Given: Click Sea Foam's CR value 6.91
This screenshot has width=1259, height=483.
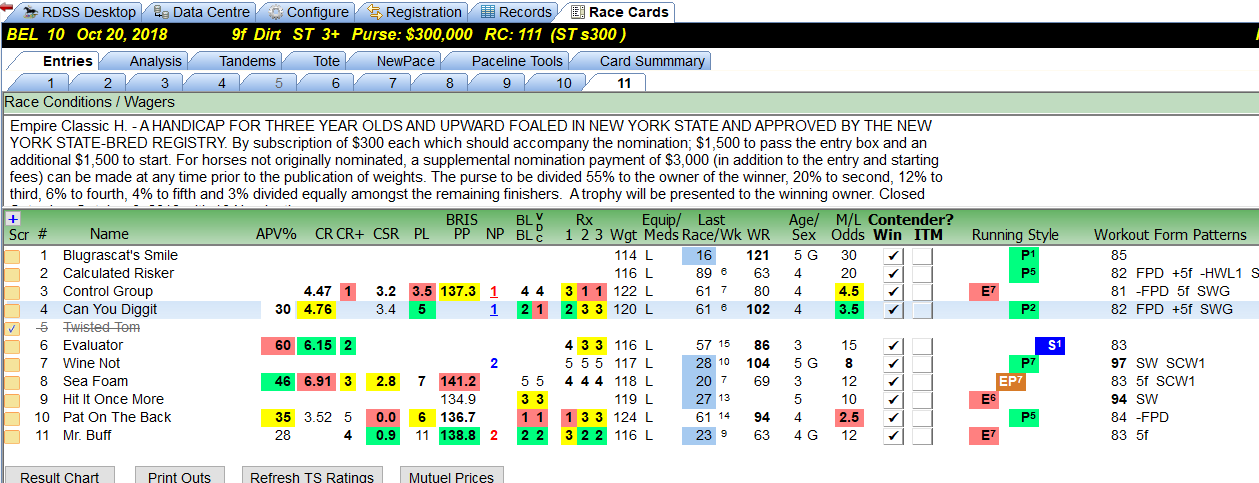Looking at the screenshot, I should pyautogui.click(x=317, y=381).
